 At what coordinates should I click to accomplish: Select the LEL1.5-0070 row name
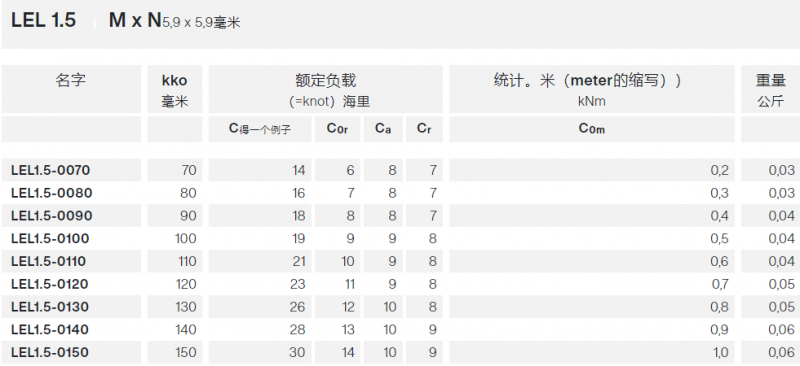[x=51, y=170]
